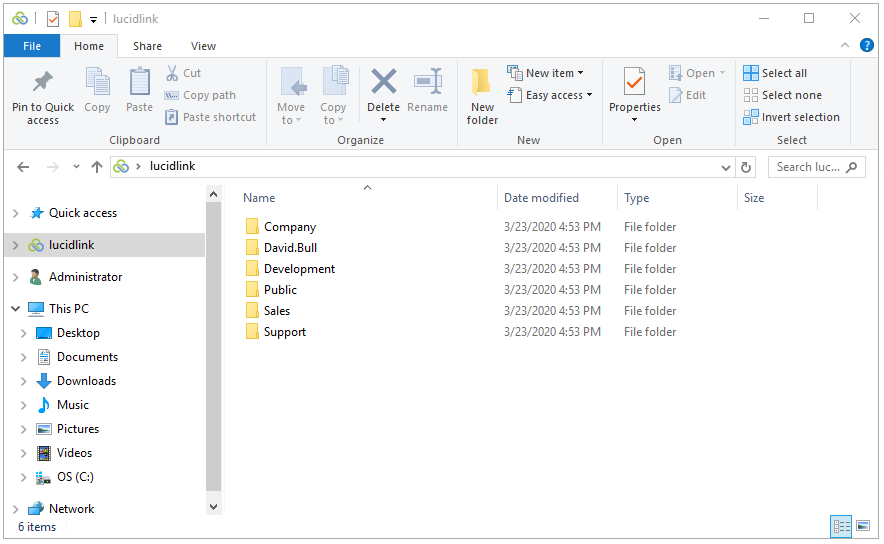The height and width of the screenshot is (544, 884).
Task: Collapse the ribbon using the chevron
Action: tap(845, 46)
